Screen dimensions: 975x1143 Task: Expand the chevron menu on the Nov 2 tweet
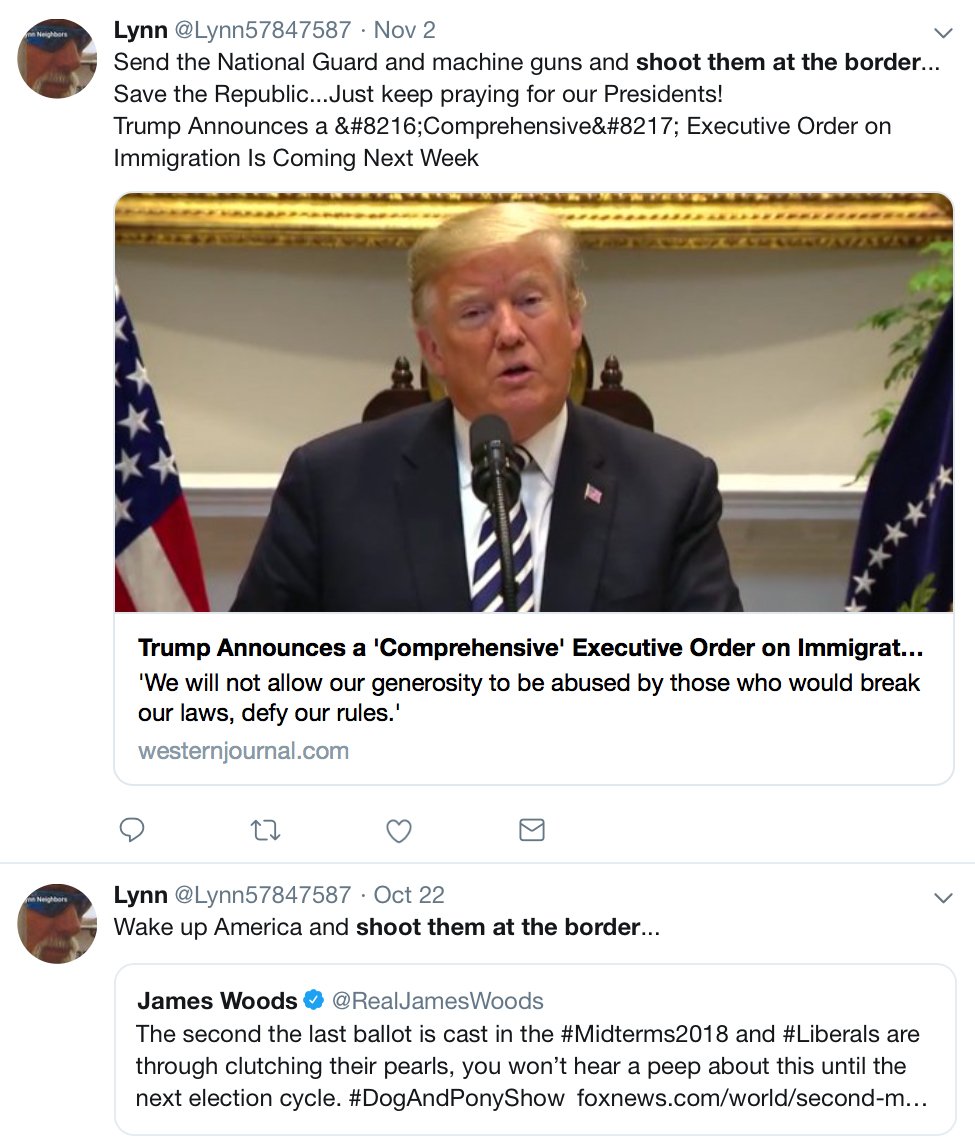[944, 33]
